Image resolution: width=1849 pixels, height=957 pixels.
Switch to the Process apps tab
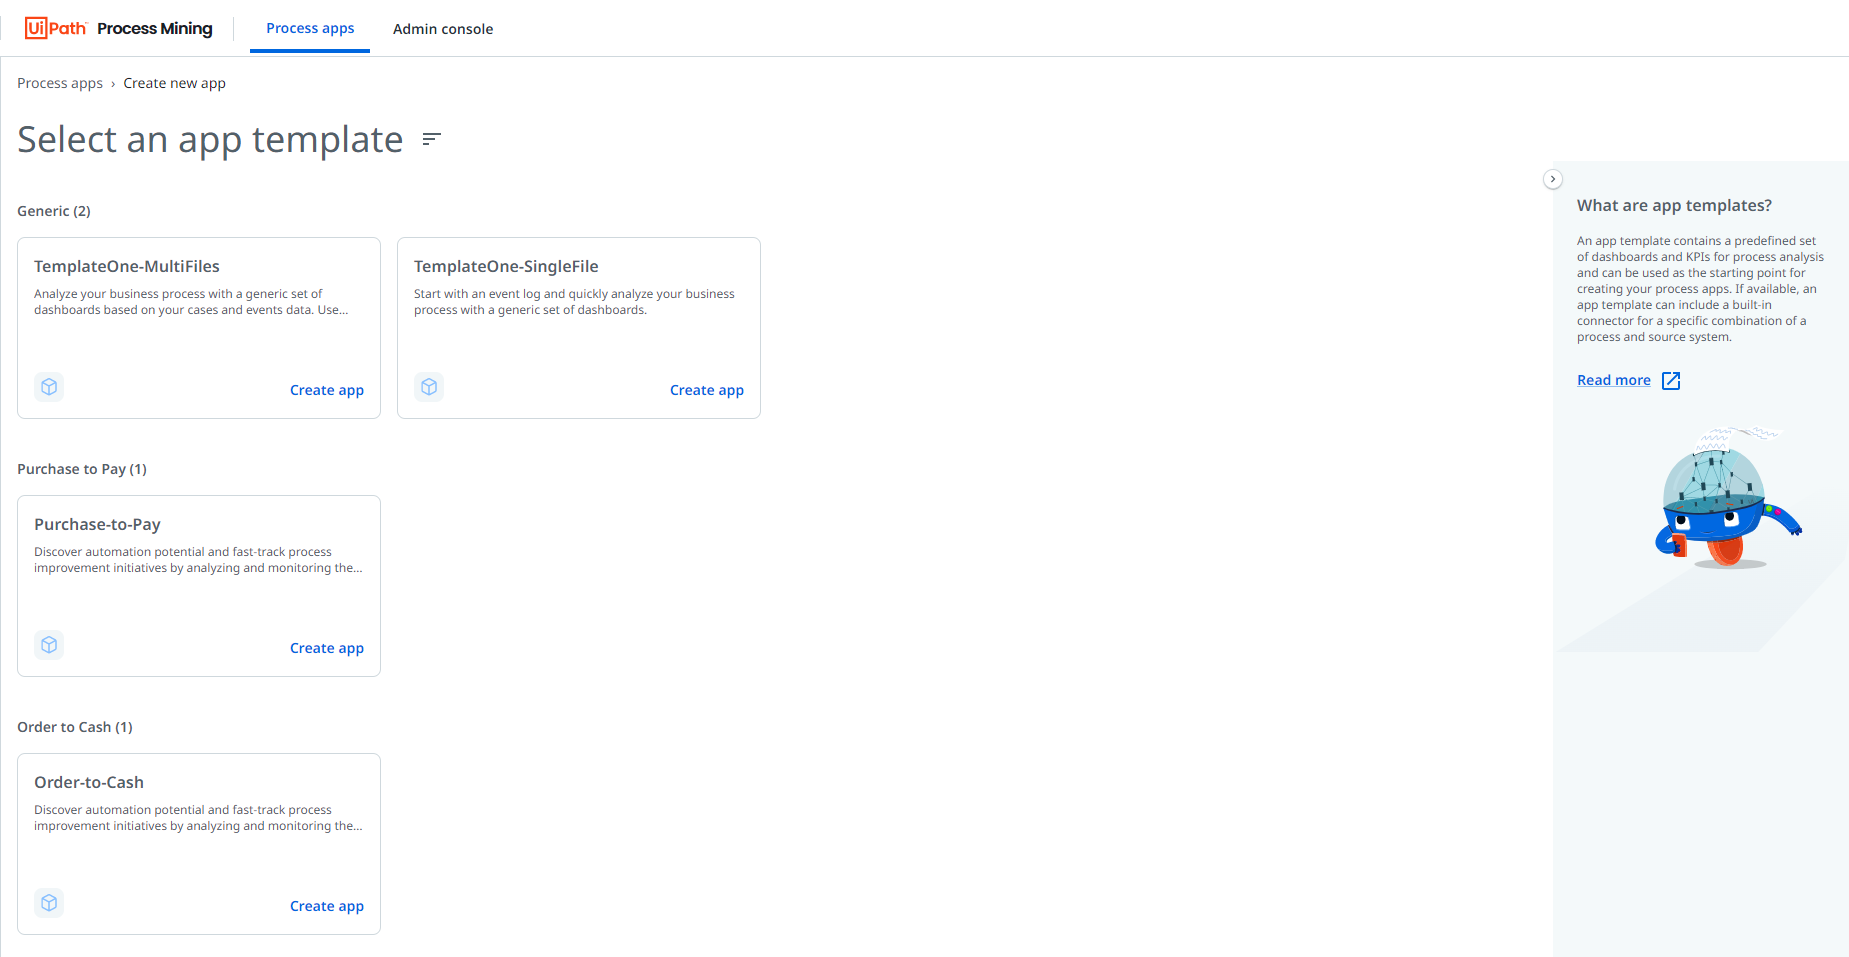[310, 28]
